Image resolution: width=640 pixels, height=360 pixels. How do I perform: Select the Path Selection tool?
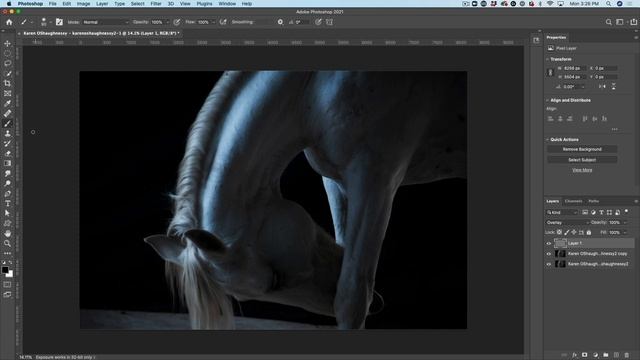pos(7,213)
